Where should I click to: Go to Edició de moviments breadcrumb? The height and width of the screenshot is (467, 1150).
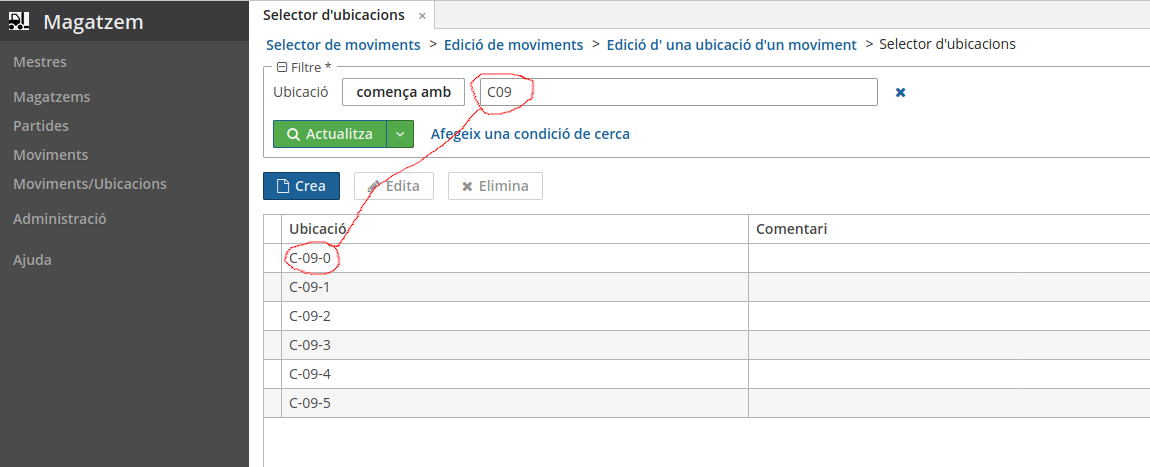pos(513,45)
